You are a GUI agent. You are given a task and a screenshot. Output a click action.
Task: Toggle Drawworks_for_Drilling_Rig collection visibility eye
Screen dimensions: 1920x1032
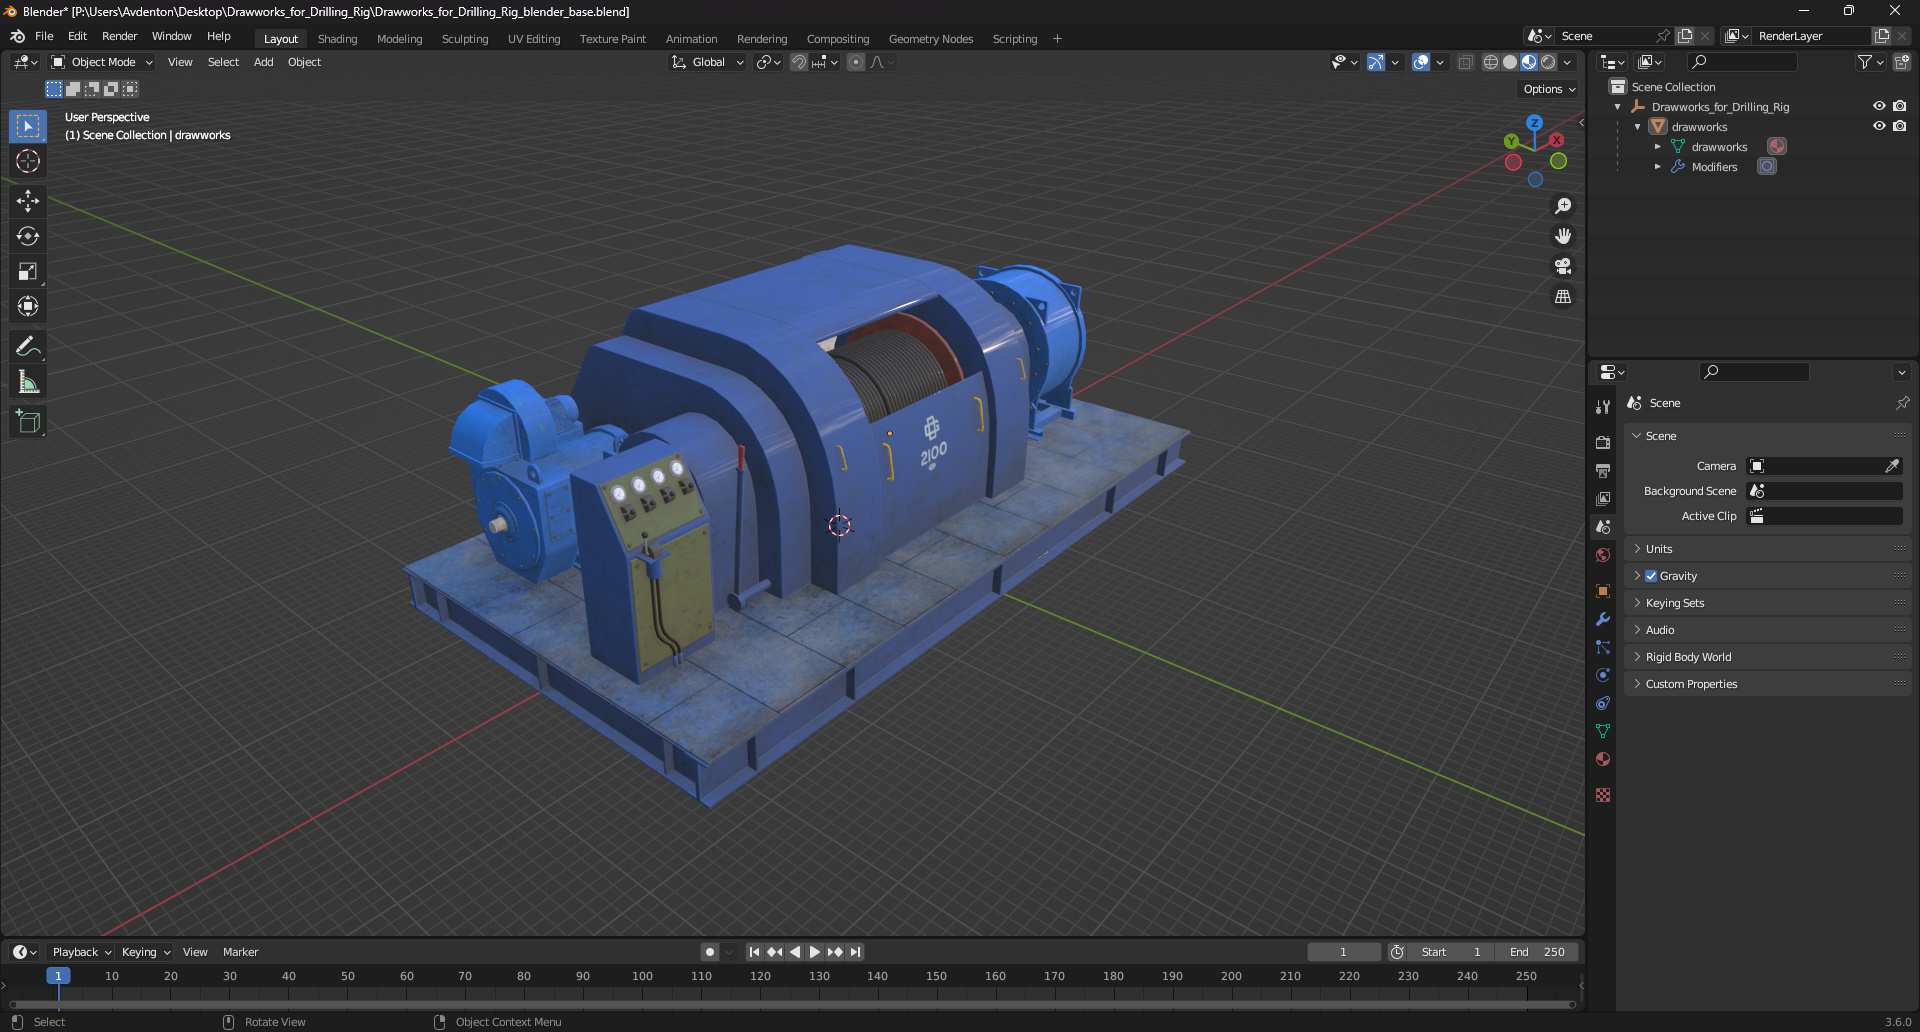pos(1879,106)
